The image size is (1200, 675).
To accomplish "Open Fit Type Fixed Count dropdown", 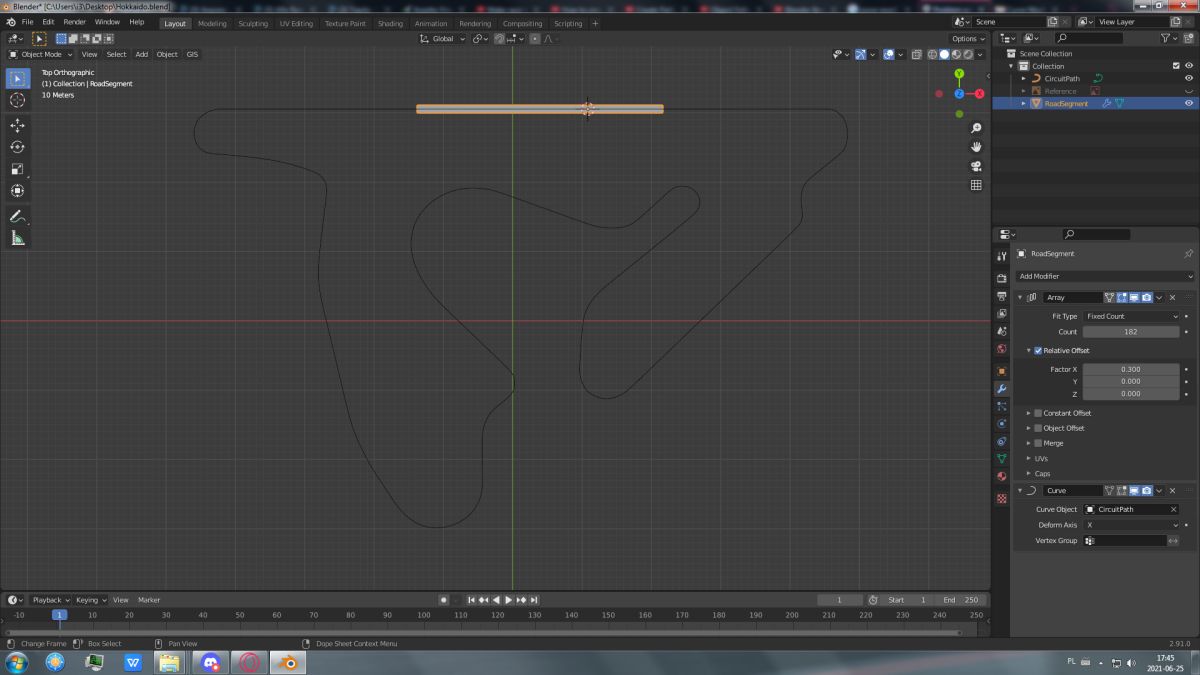I will pos(1131,316).
